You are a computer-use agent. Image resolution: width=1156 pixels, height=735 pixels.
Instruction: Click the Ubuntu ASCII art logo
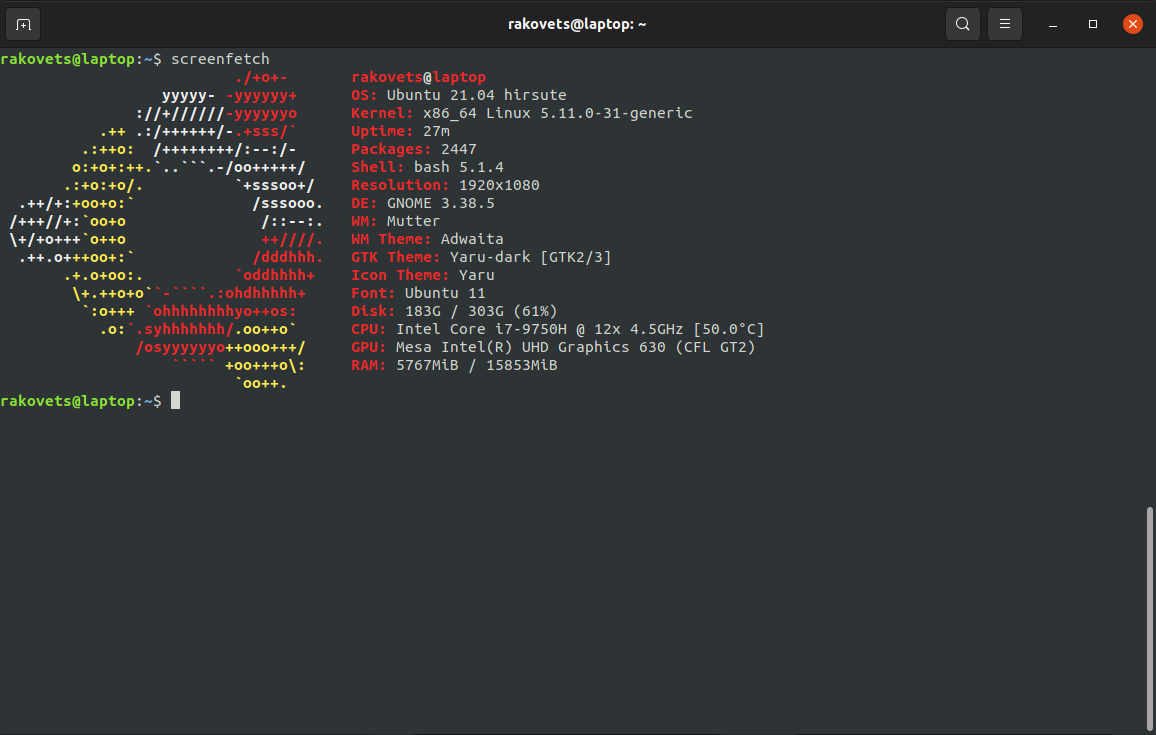coord(166,230)
